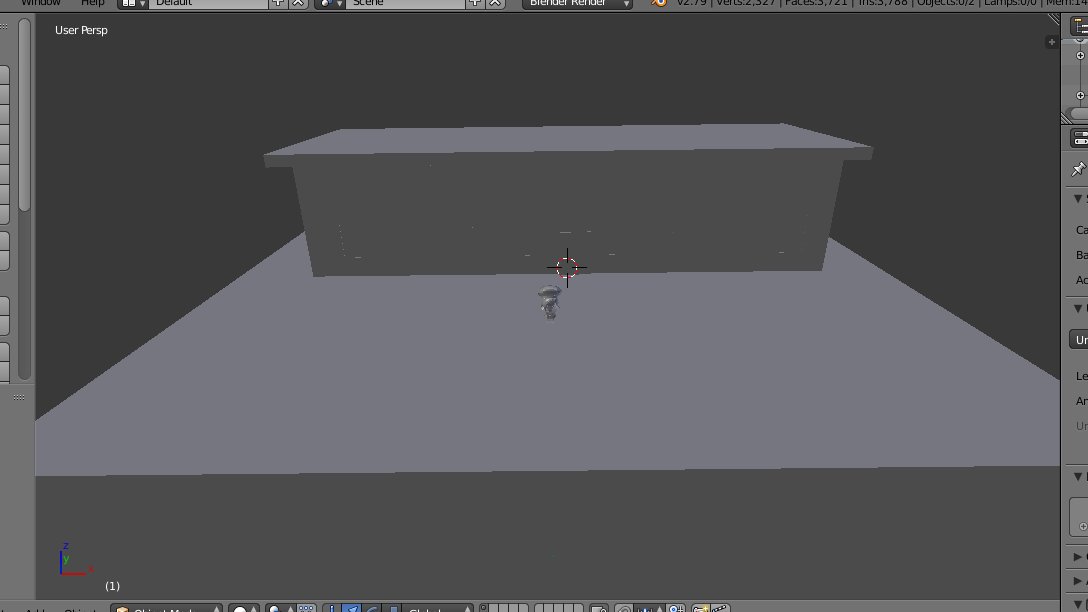This screenshot has height=612, width=1088.
Task: Enable translate manipulator arrow
Action: (x=352, y=609)
